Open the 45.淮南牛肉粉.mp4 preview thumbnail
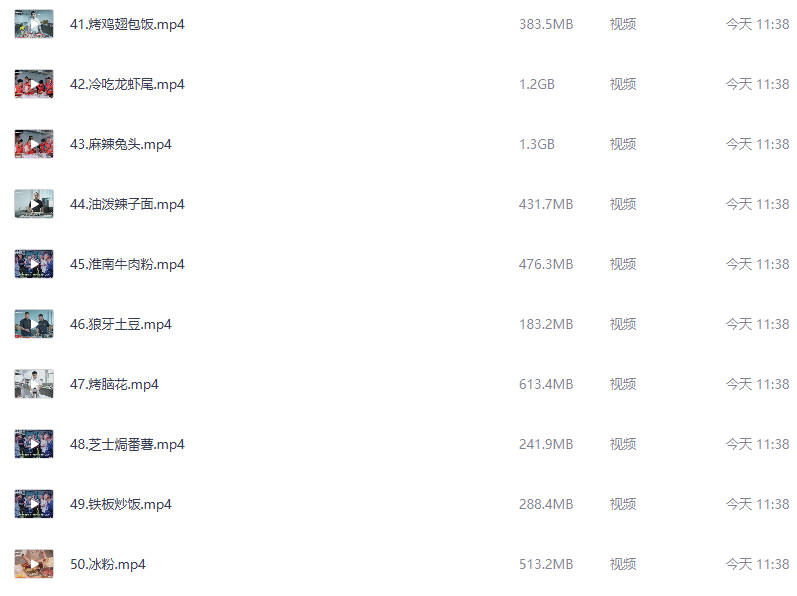 tap(34, 264)
